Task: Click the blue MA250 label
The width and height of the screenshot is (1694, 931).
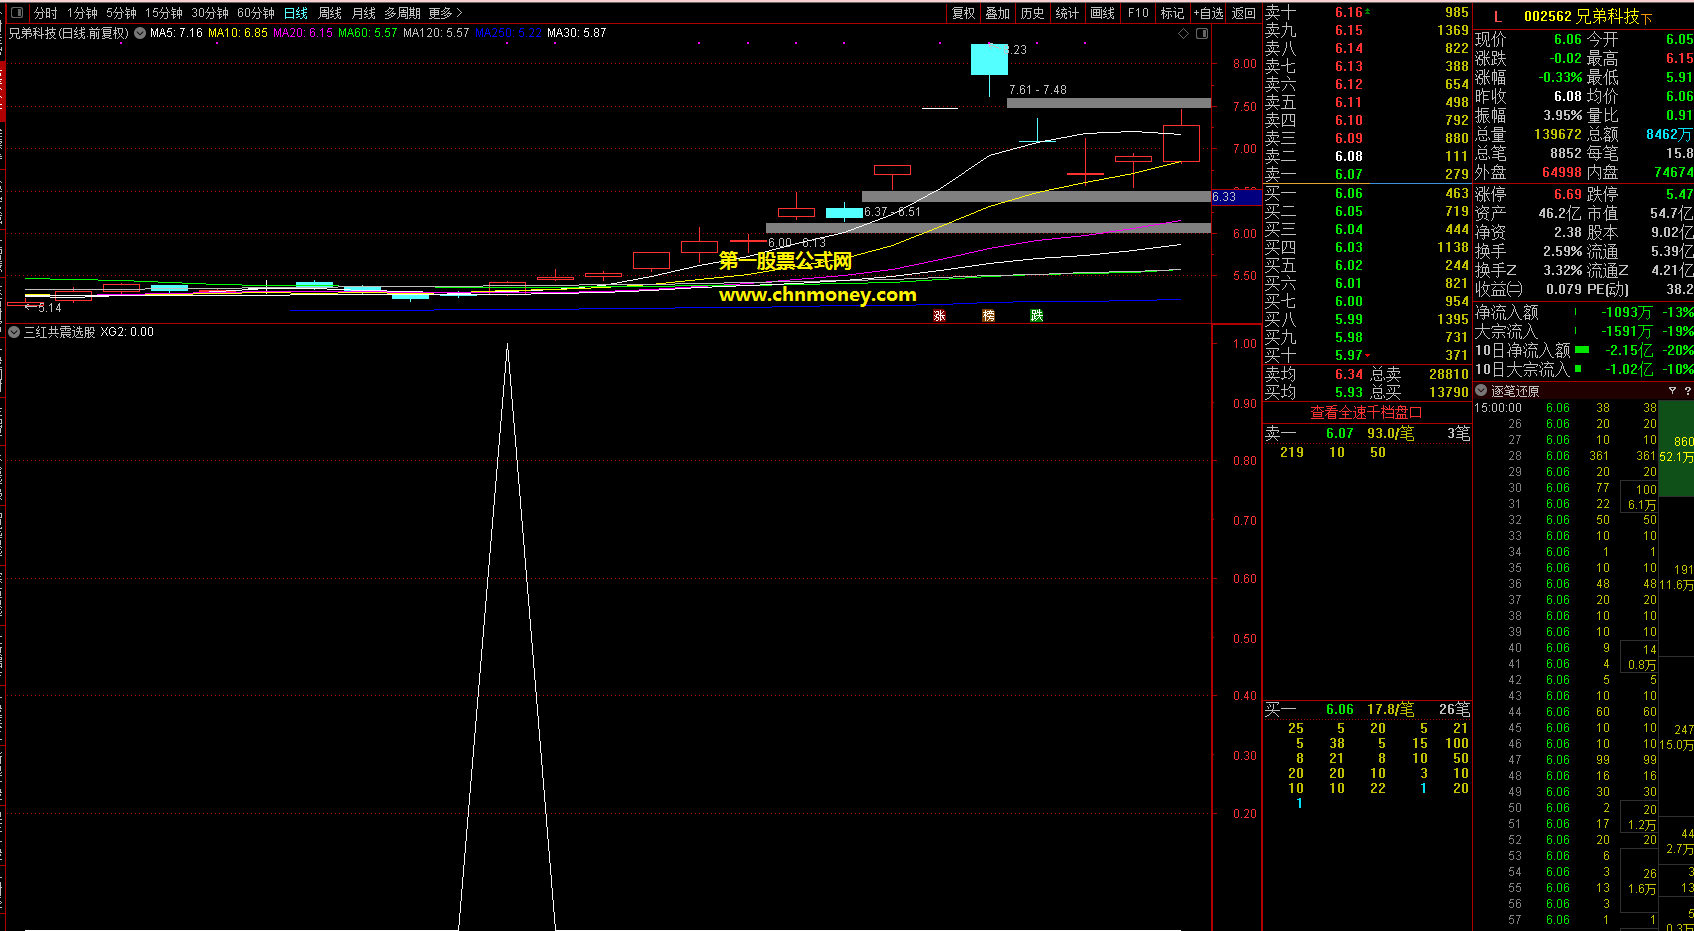Action: (x=508, y=33)
